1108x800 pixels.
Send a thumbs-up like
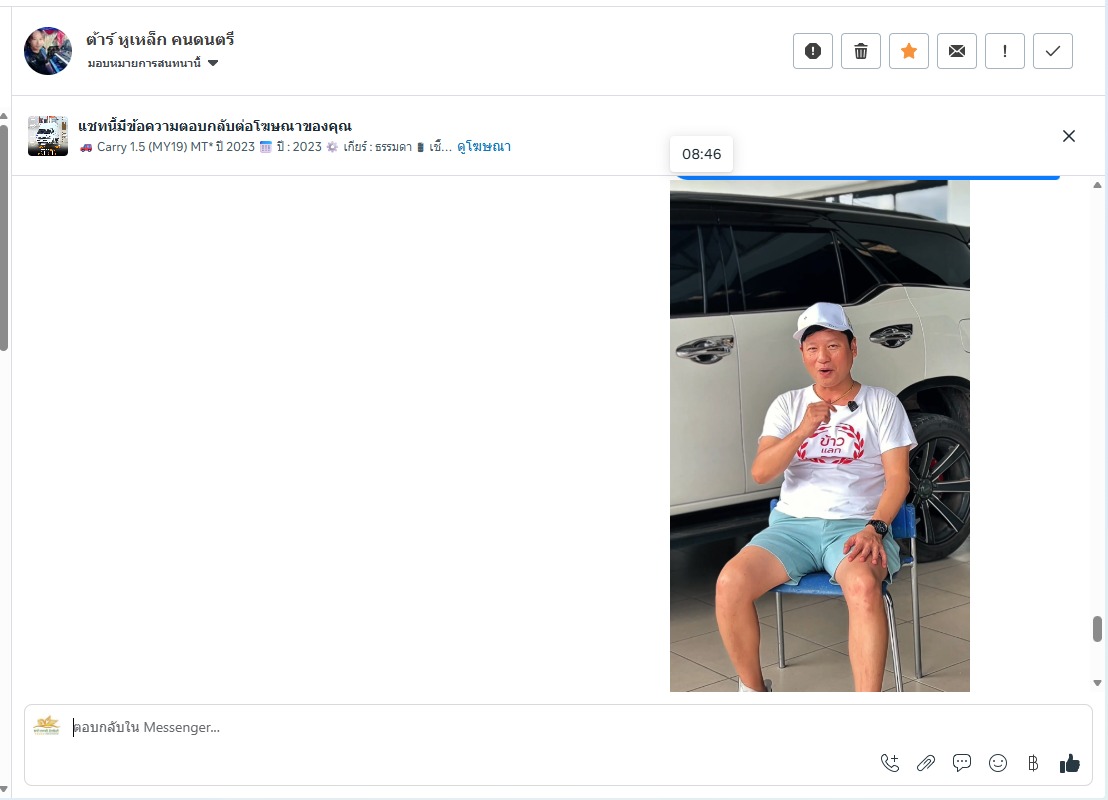point(1069,763)
